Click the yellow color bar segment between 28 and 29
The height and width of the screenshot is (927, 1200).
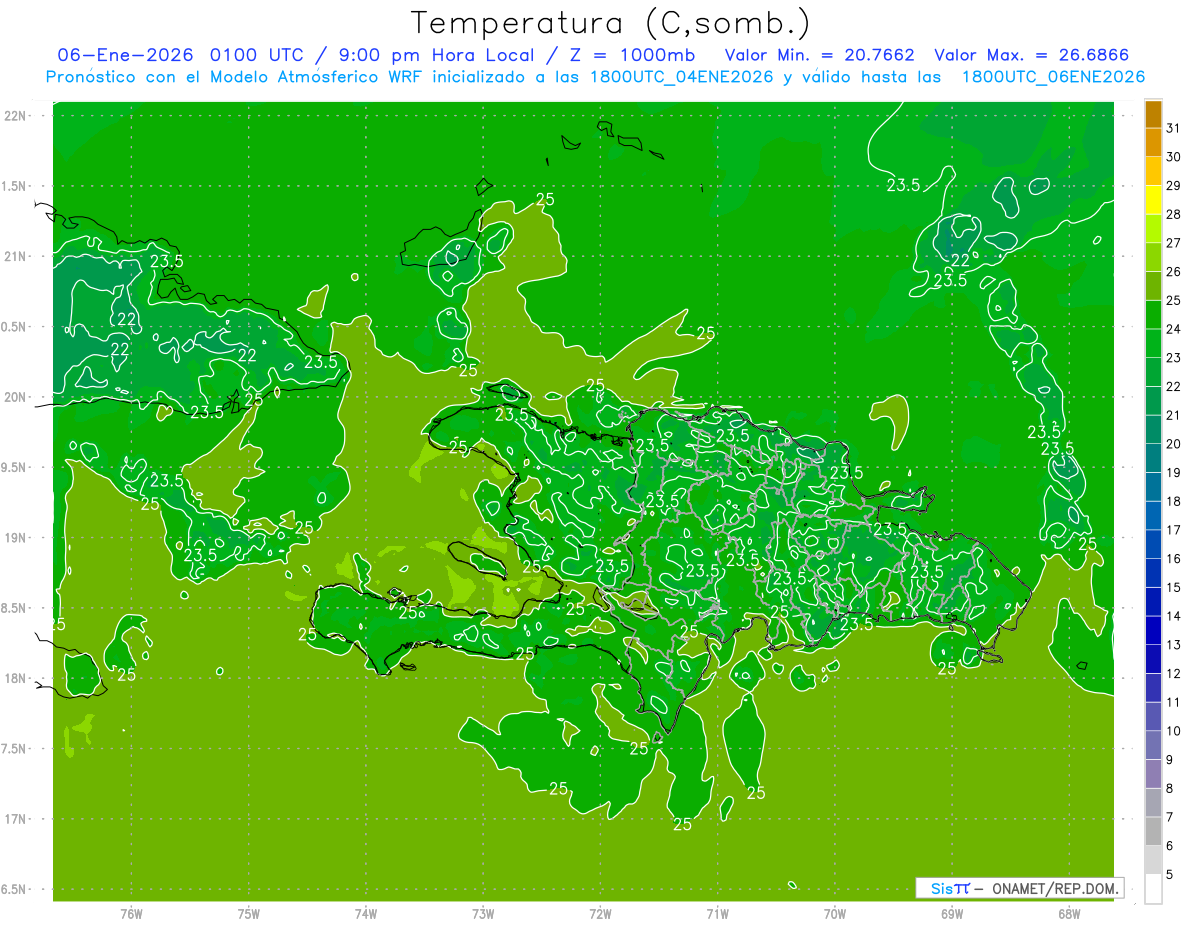1153,200
